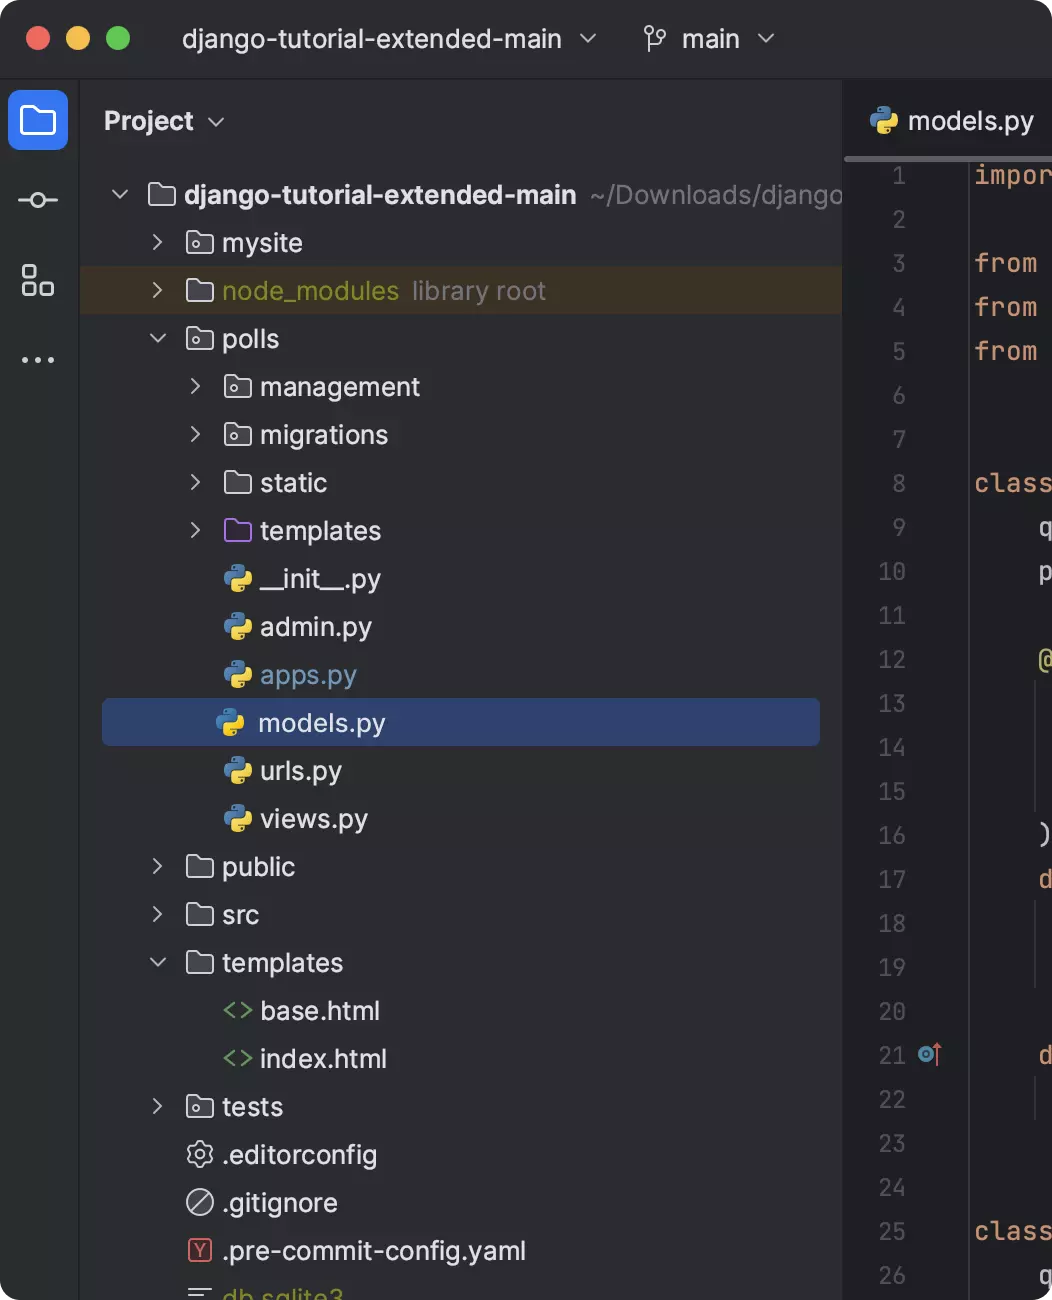Open the Structure tool window
This screenshot has width=1052, height=1300.
click(37, 281)
